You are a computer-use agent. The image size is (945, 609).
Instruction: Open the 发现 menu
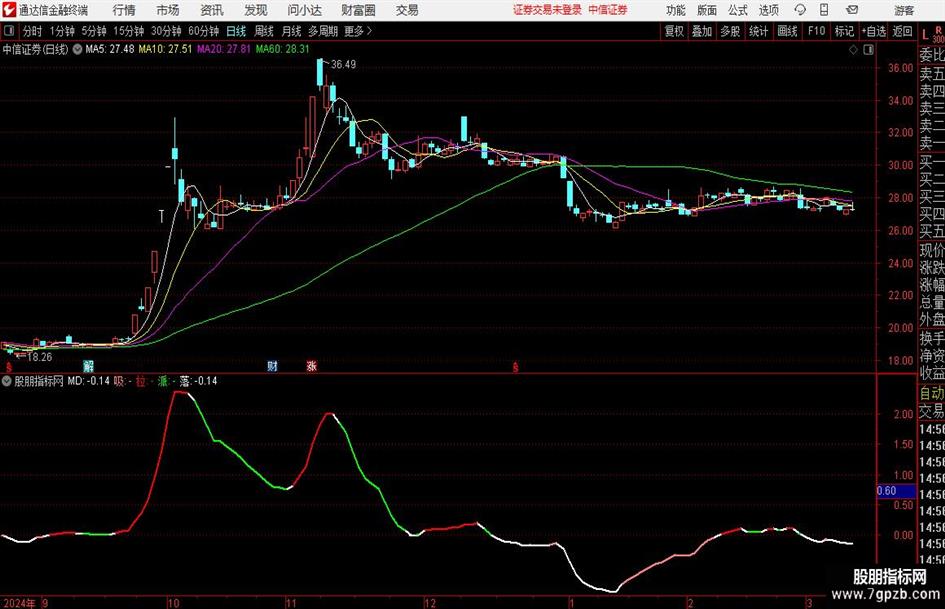256,10
